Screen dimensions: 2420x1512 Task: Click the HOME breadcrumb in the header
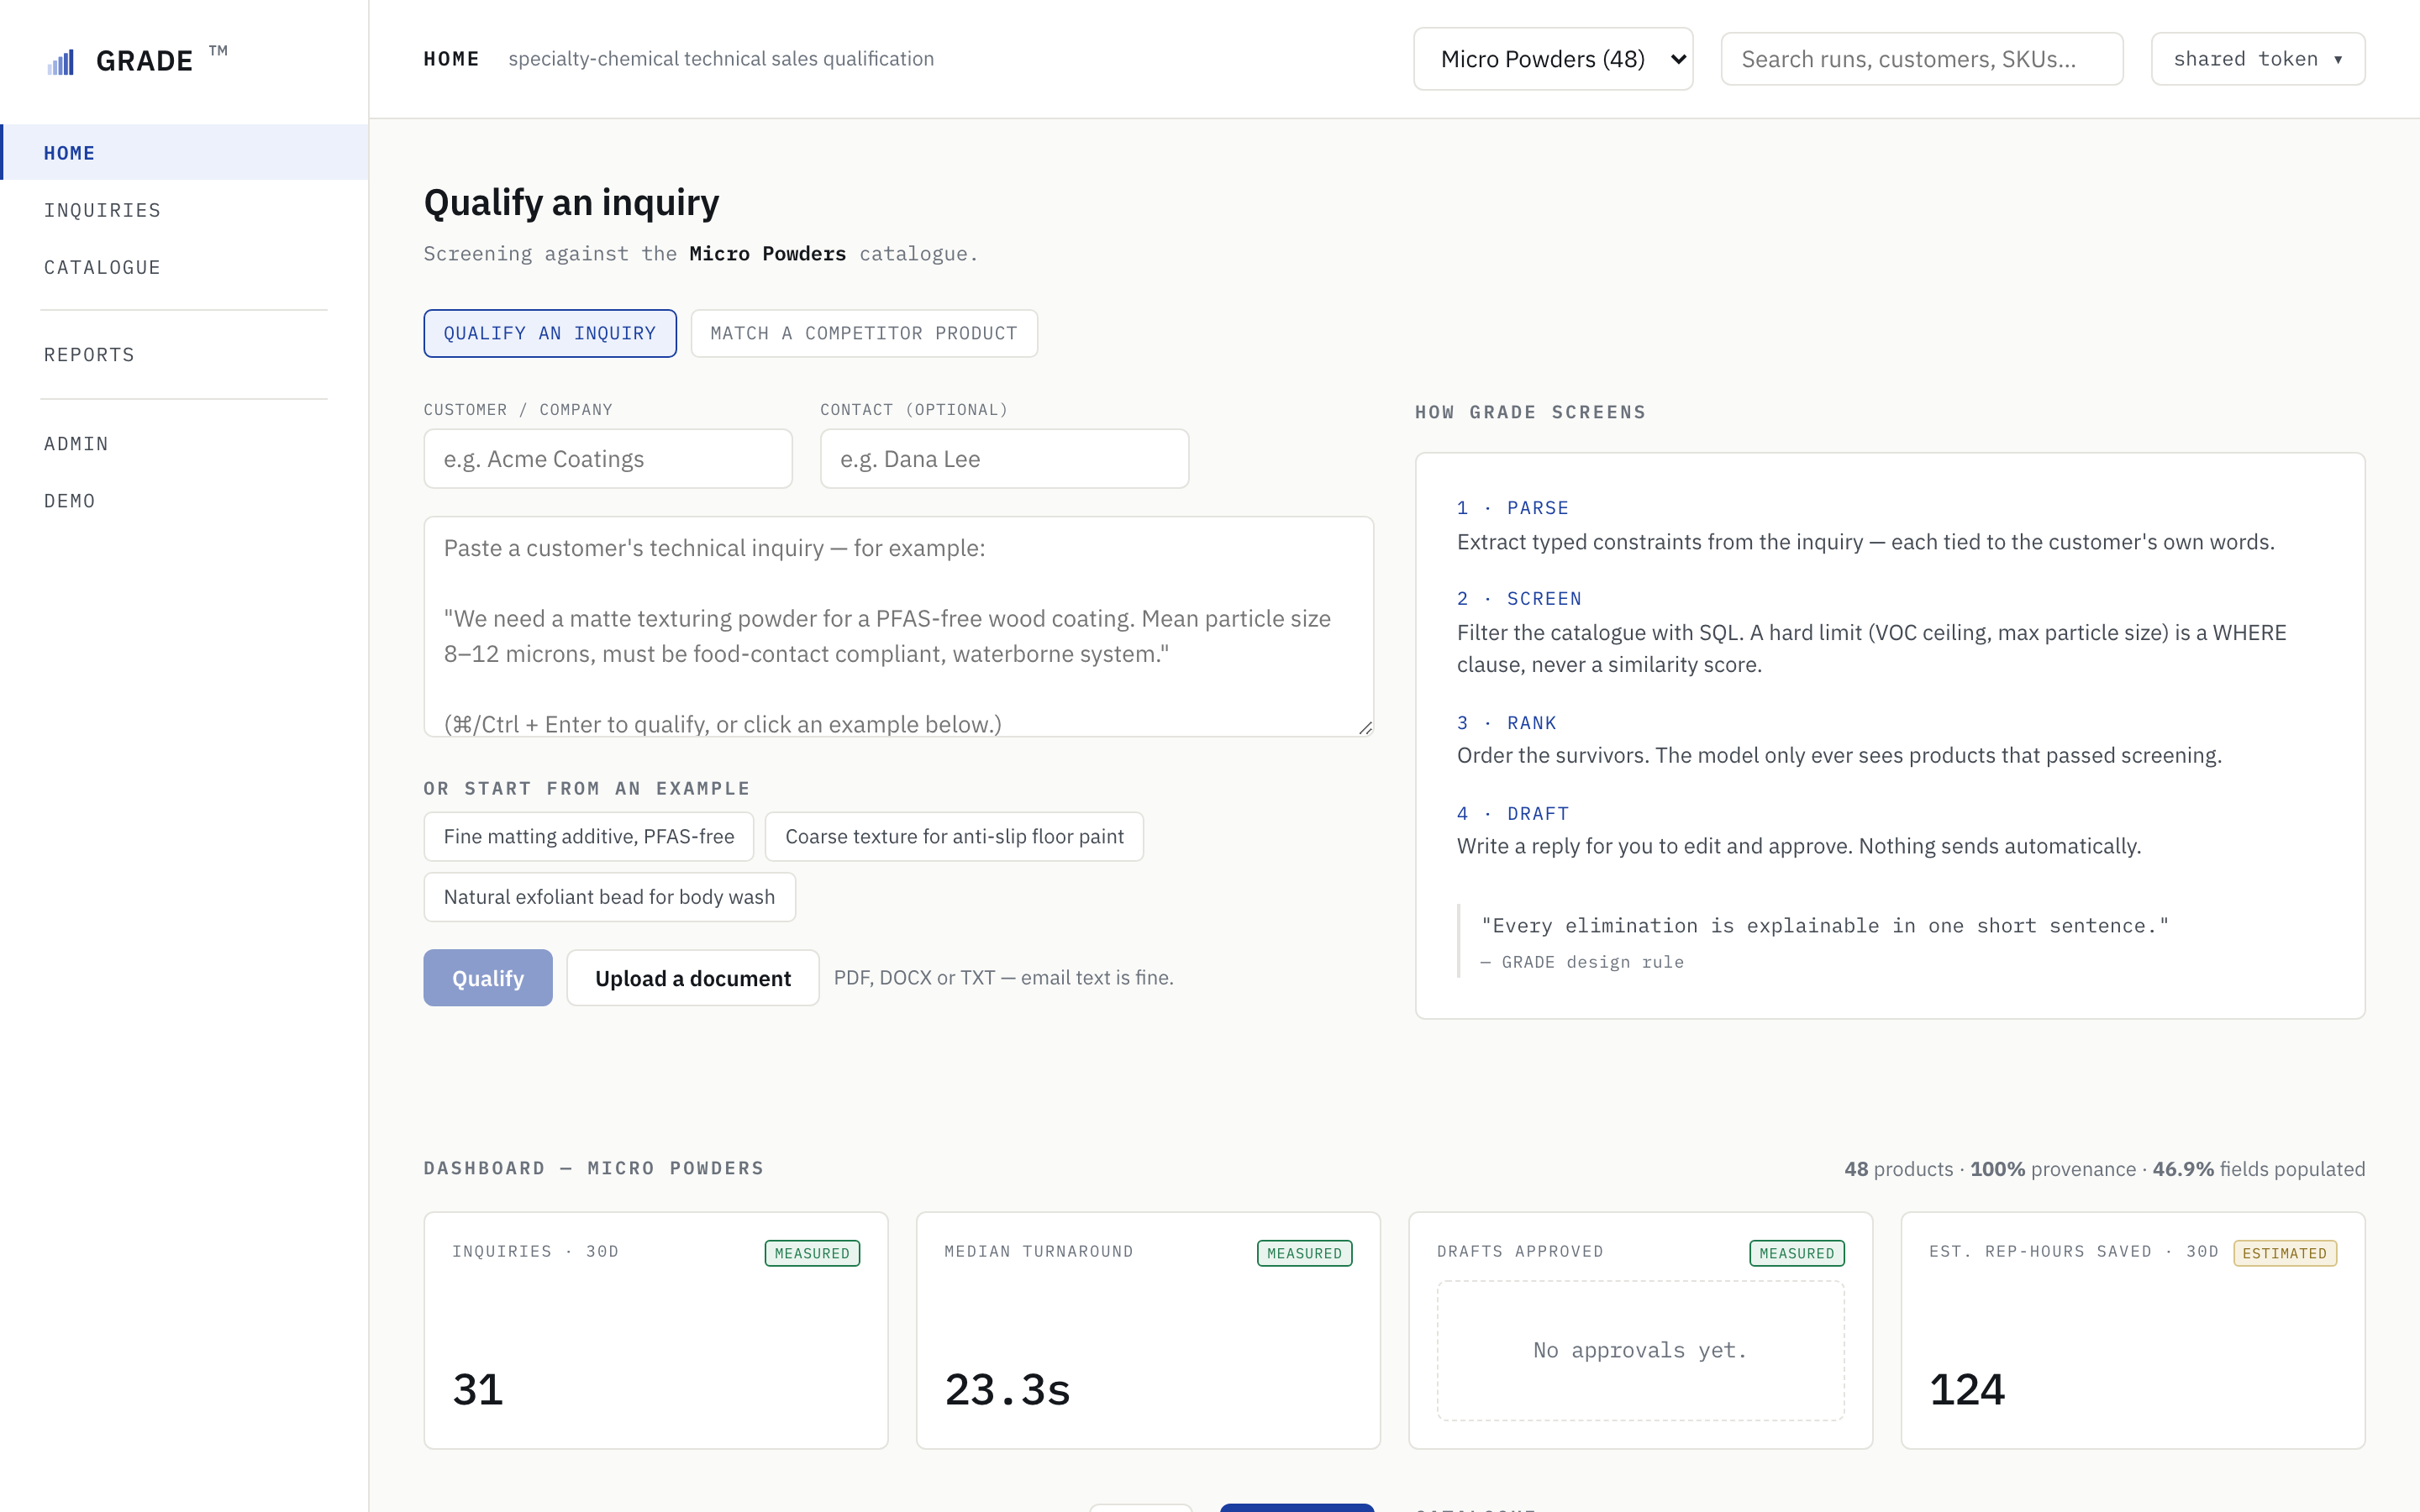[451, 59]
